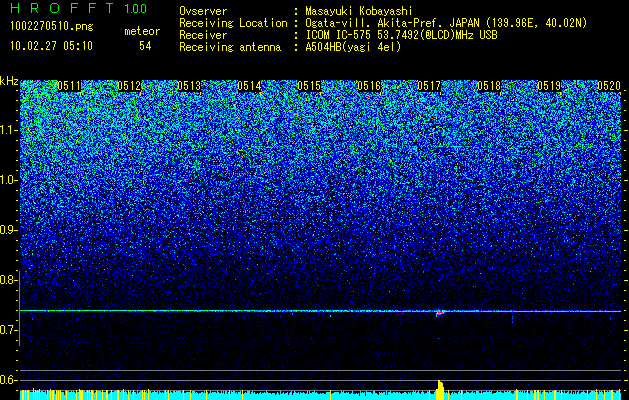This screenshot has width=629, height=400.
Task: Click the 'Receiver' field label
Action: click(x=203, y=35)
